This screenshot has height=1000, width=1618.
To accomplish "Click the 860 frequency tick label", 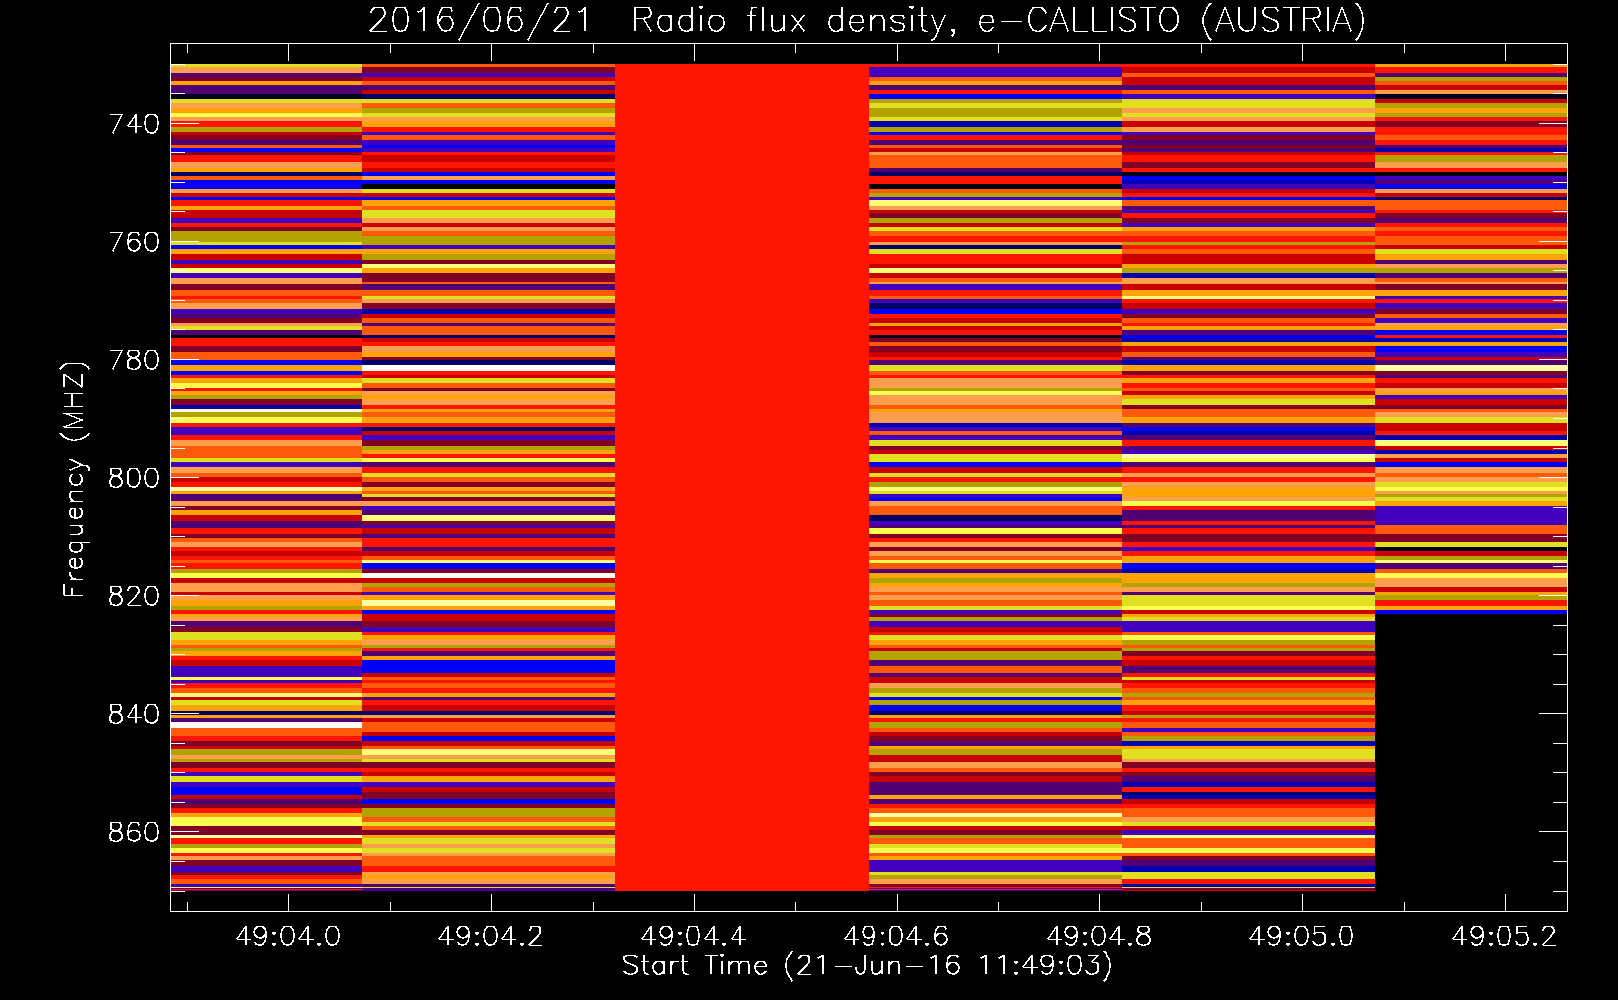I will (x=134, y=832).
